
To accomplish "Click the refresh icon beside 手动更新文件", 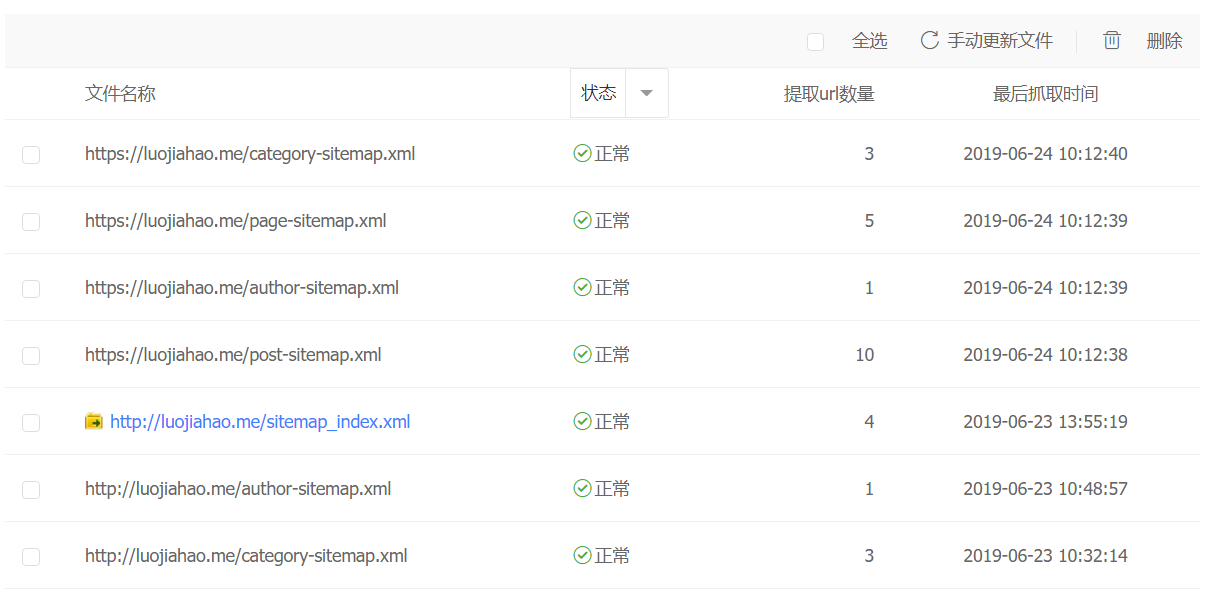I will click(929, 40).
